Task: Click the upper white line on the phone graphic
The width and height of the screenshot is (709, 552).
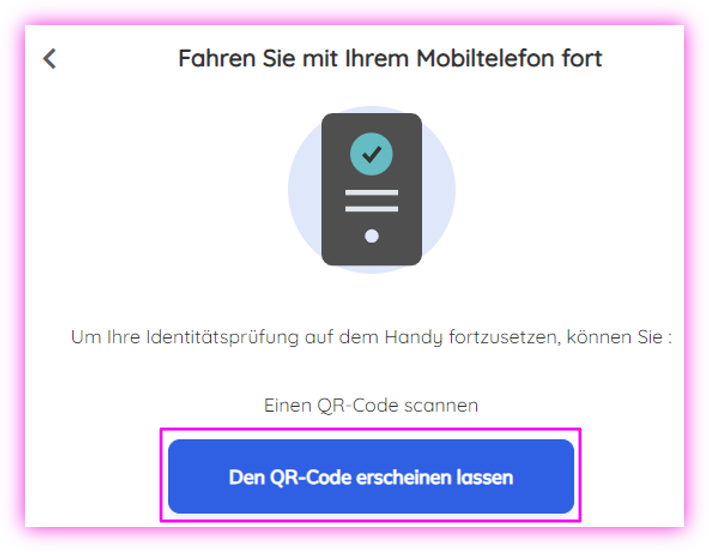Action: click(x=372, y=193)
